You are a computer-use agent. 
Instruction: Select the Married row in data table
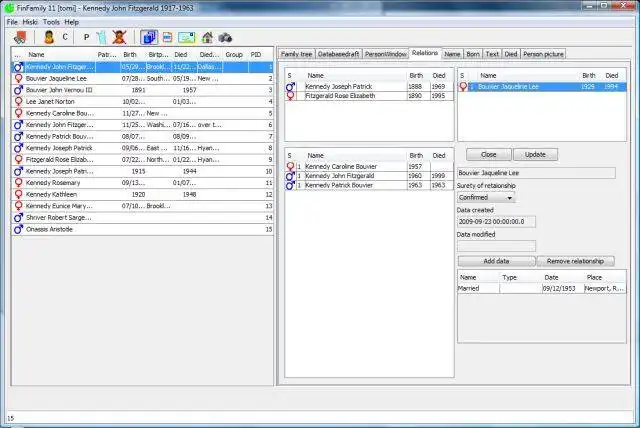(x=542, y=288)
